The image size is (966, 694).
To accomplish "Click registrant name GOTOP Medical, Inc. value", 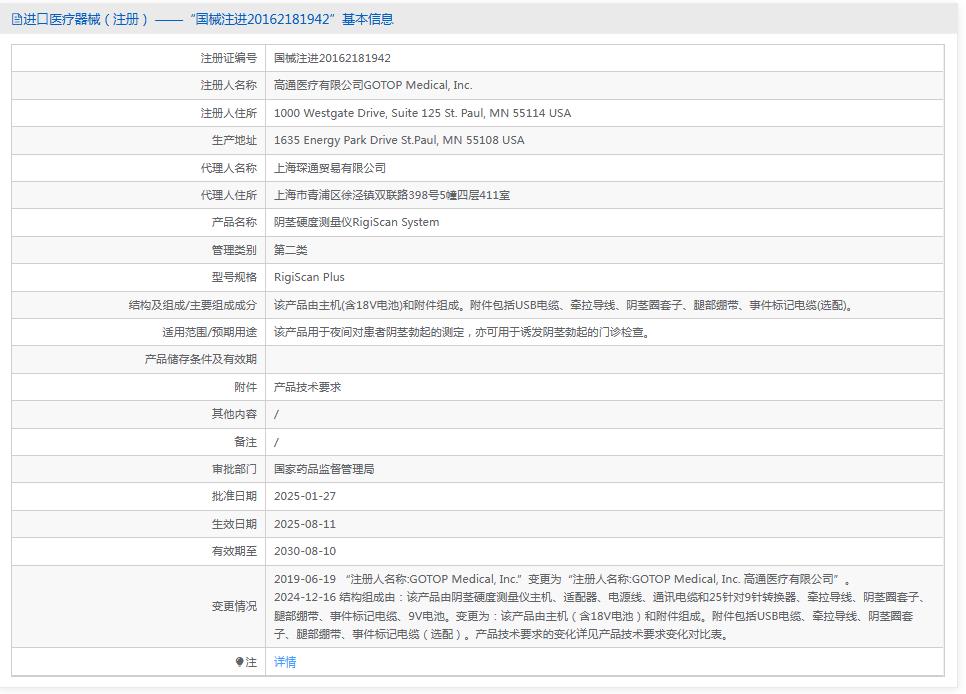I will point(373,86).
